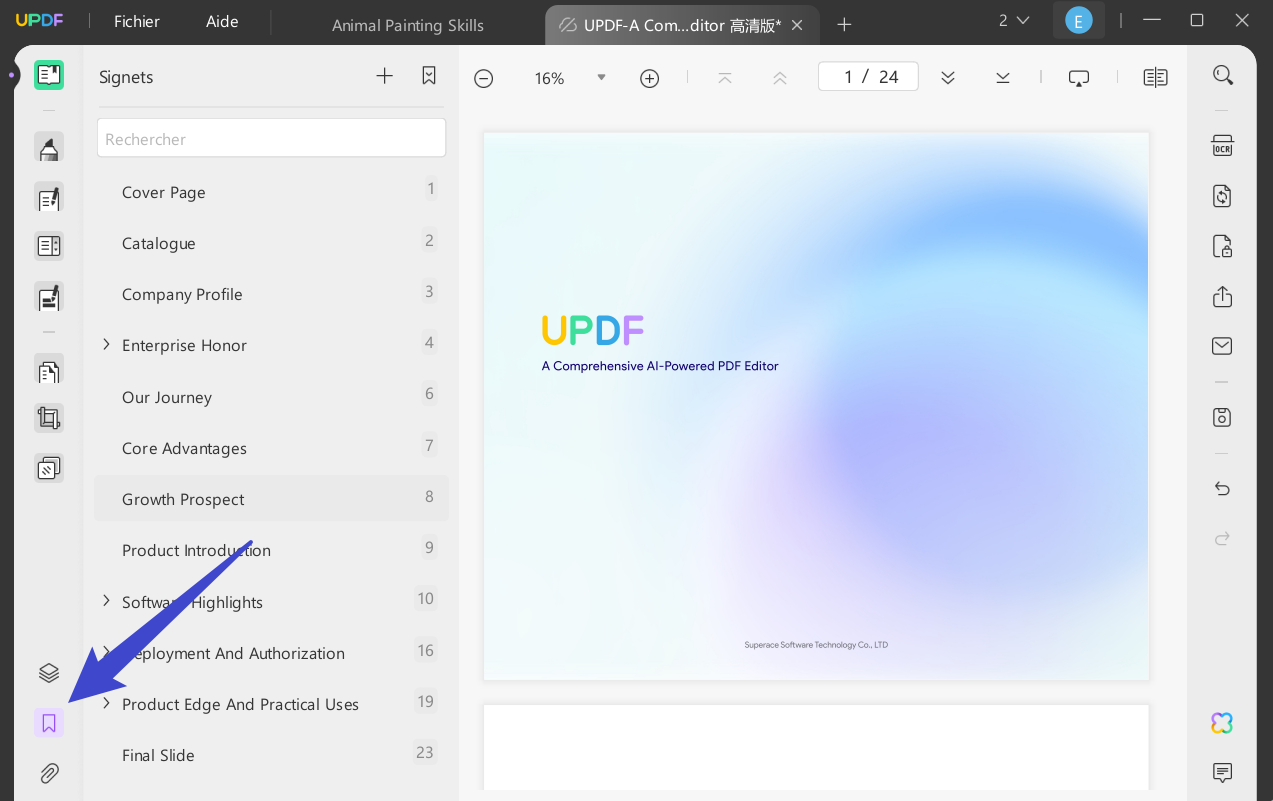Open the Edit PDF tool
1273x801 pixels.
point(49,198)
